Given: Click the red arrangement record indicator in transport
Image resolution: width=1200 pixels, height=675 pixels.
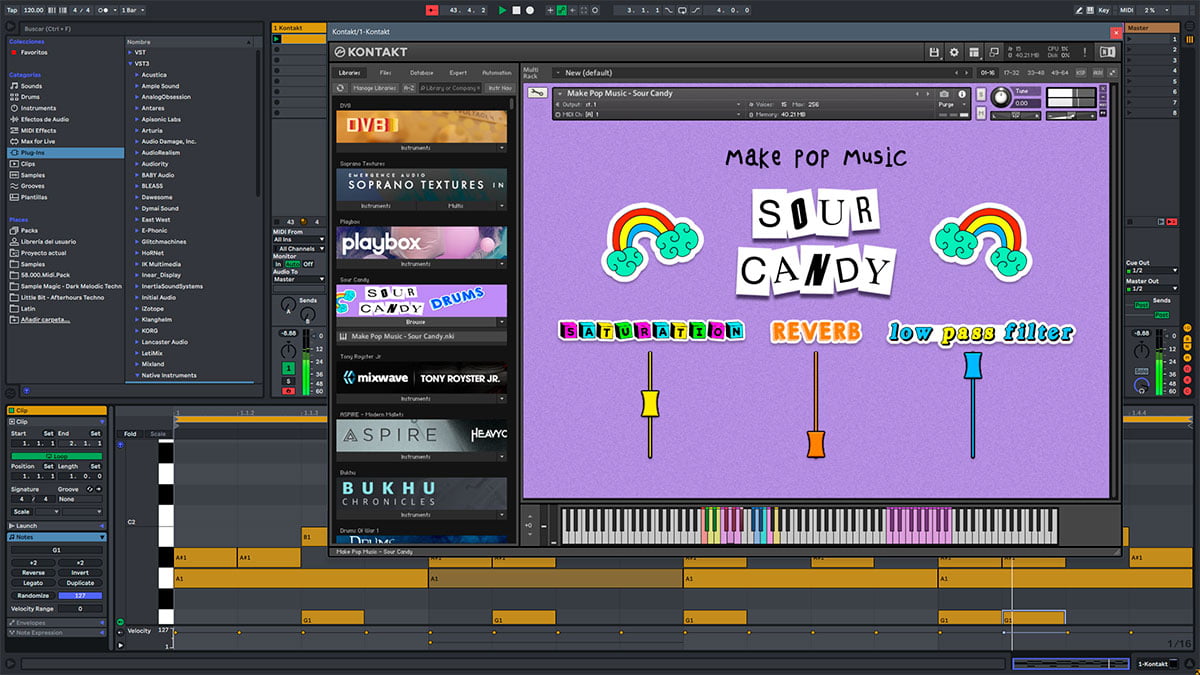Looking at the screenshot, I should 432,10.
